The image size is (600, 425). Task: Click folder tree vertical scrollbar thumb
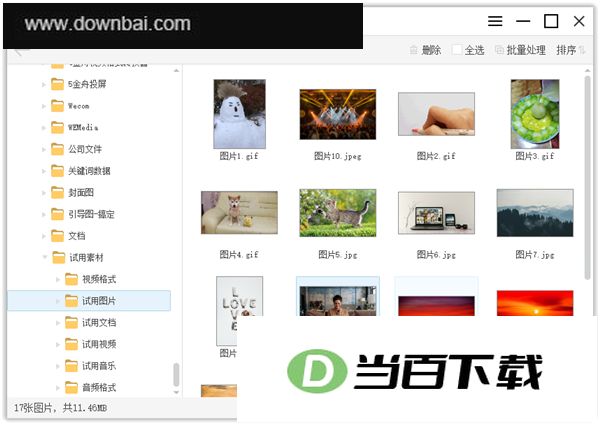176,375
